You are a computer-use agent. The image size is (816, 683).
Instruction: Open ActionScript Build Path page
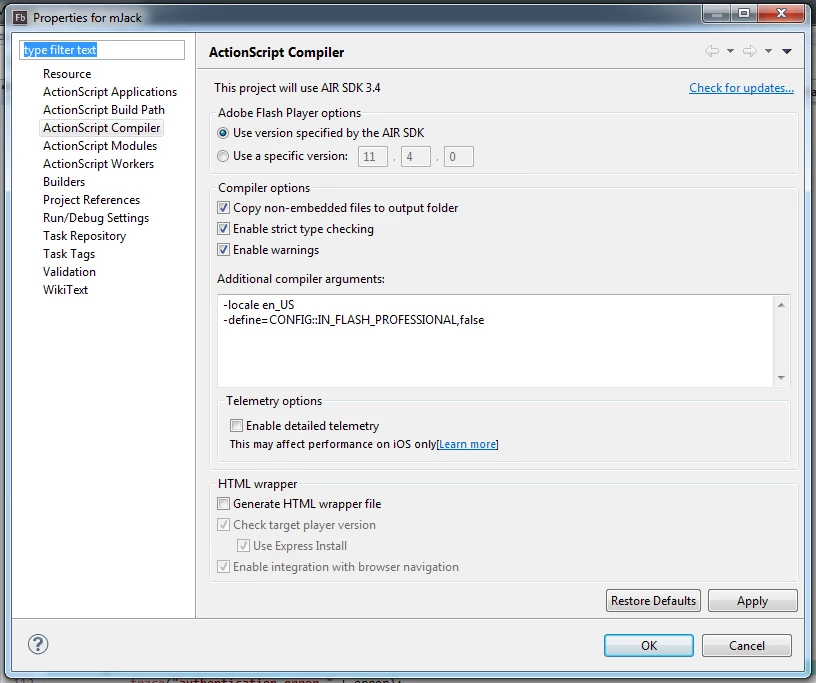tap(104, 110)
